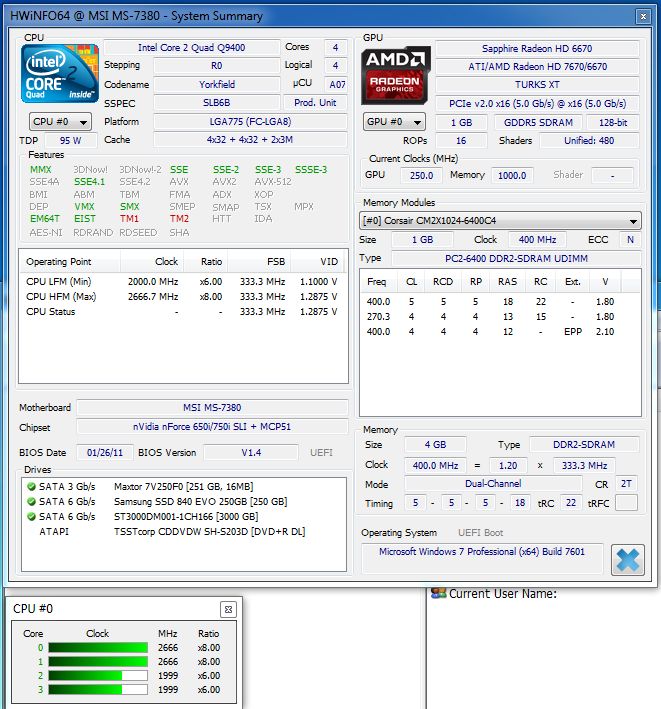Click the 95 W TDP field

point(71,141)
